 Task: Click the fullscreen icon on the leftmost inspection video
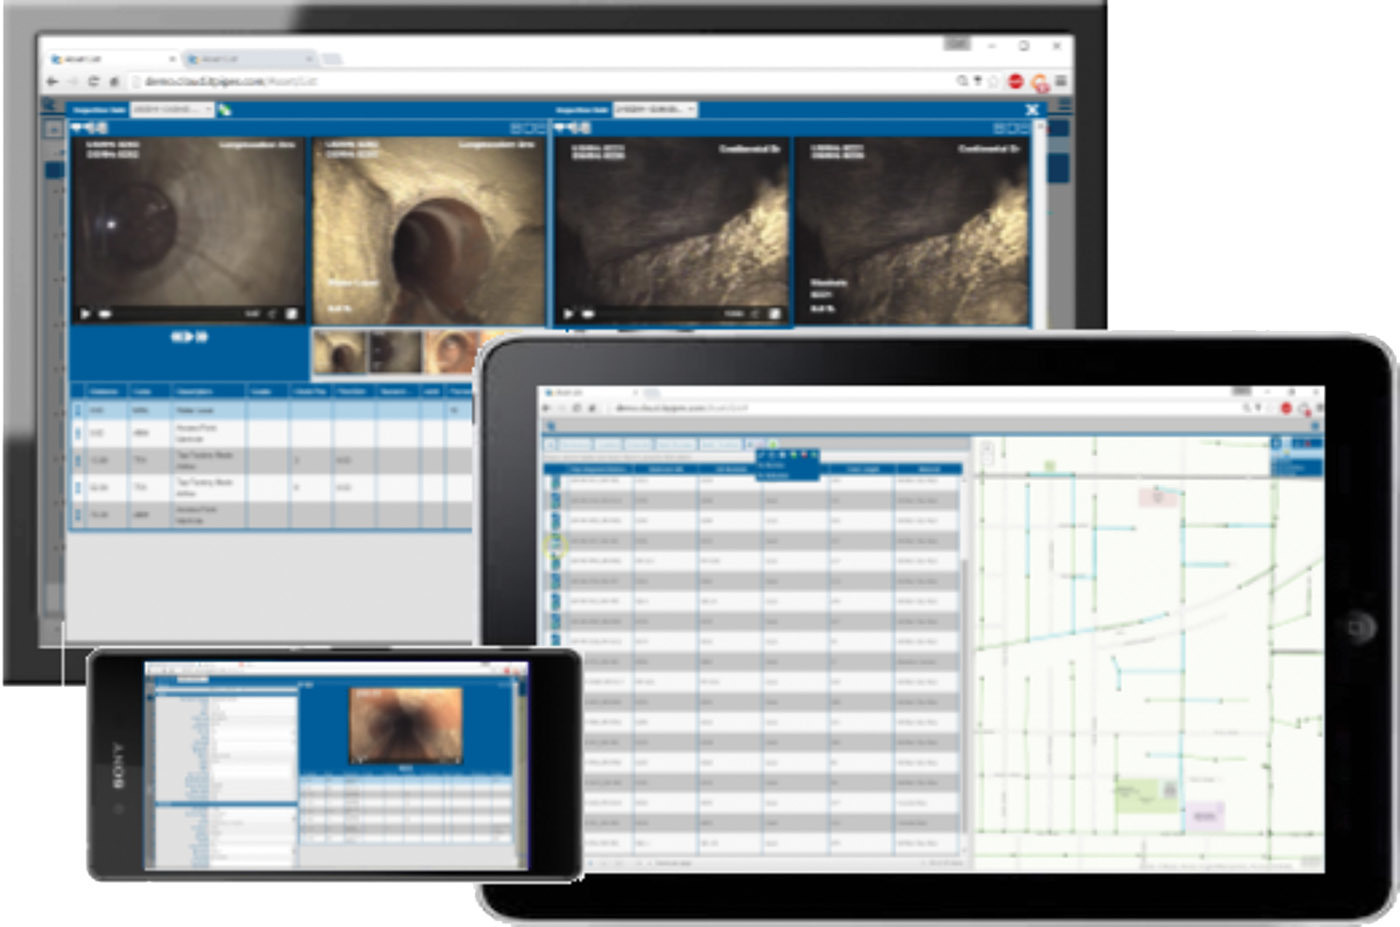click(291, 314)
